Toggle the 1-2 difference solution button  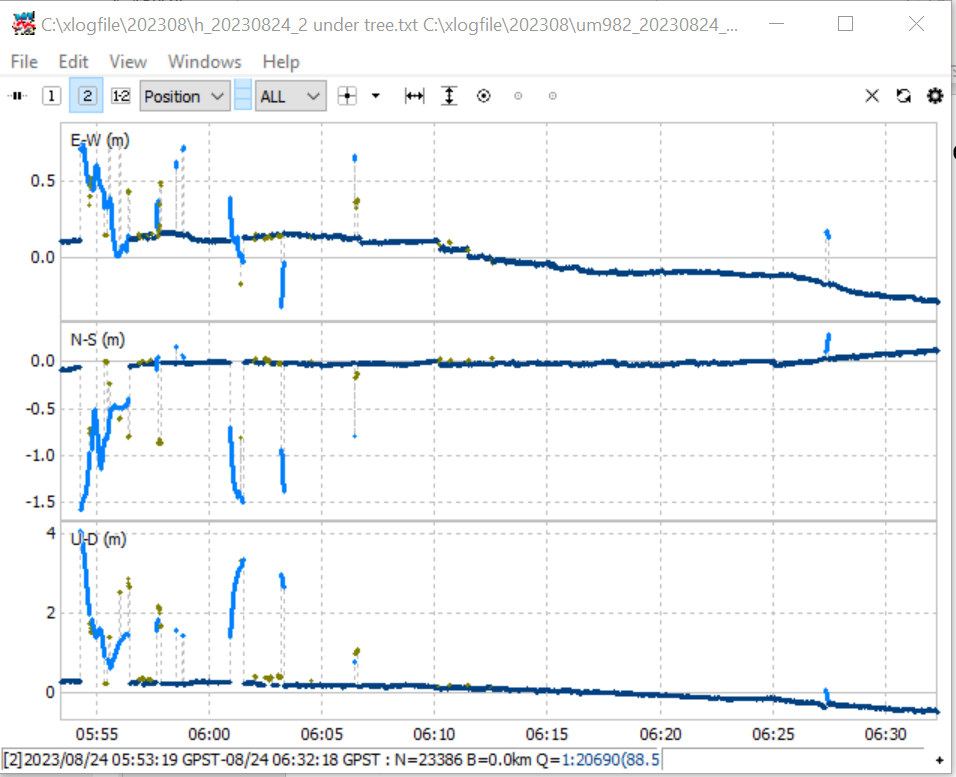tap(121, 96)
